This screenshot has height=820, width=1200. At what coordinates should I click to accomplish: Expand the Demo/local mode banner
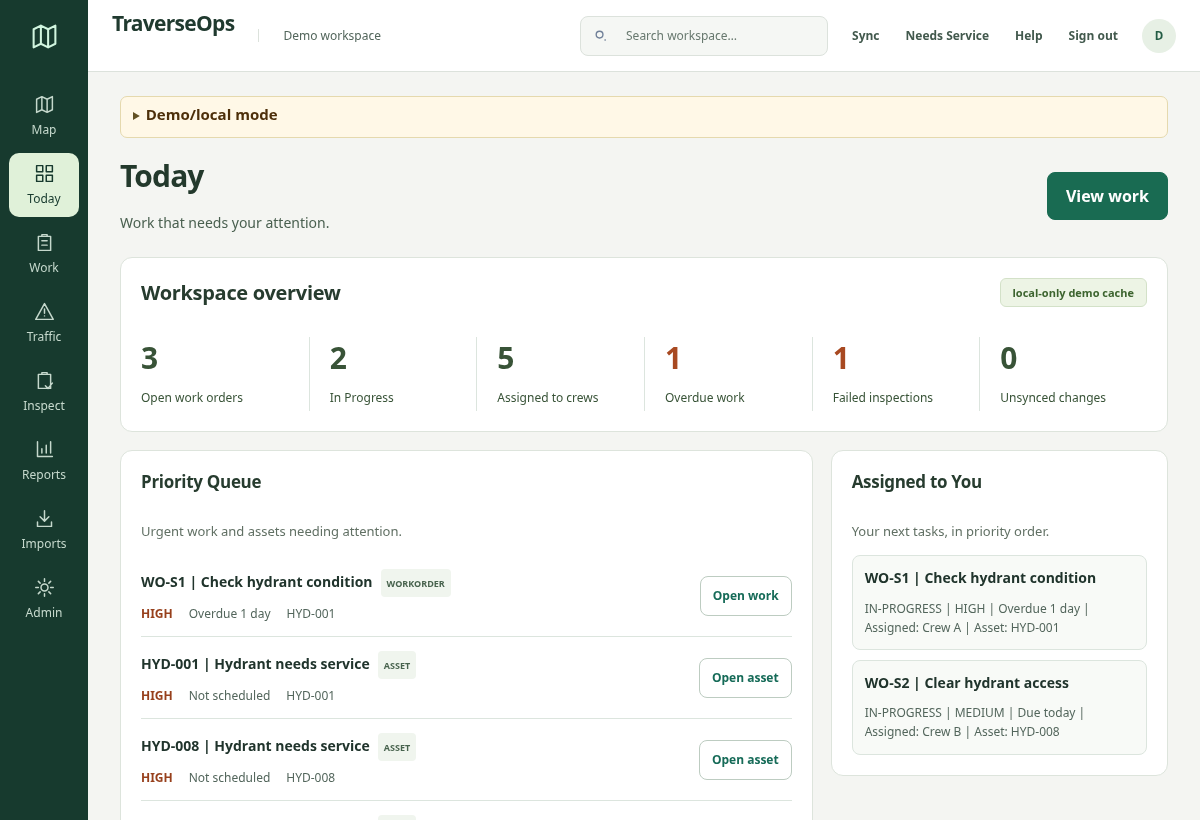pos(644,116)
